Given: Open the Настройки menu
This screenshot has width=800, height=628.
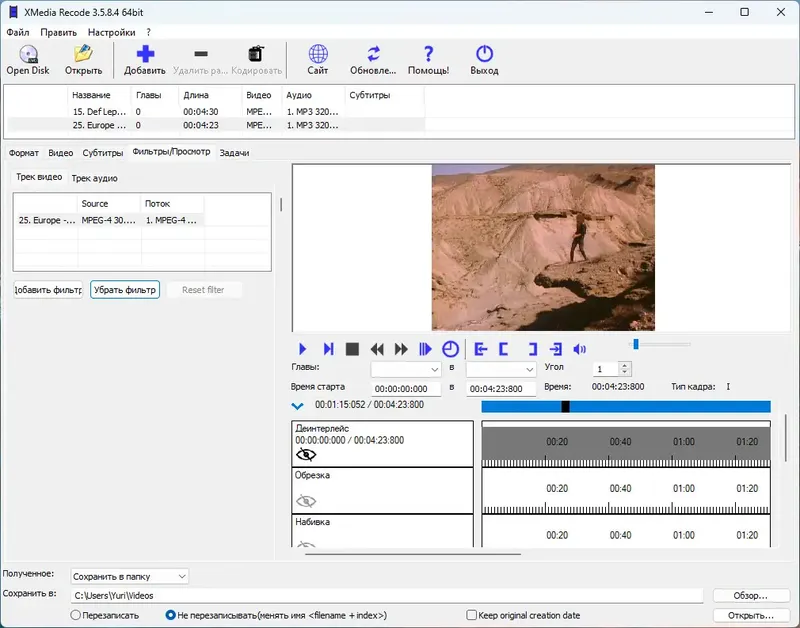Looking at the screenshot, I should [x=110, y=32].
